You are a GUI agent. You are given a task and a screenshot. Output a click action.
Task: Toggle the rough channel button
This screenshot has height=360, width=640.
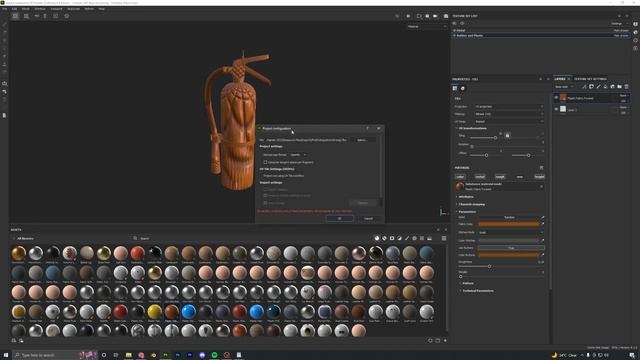tap(500, 177)
